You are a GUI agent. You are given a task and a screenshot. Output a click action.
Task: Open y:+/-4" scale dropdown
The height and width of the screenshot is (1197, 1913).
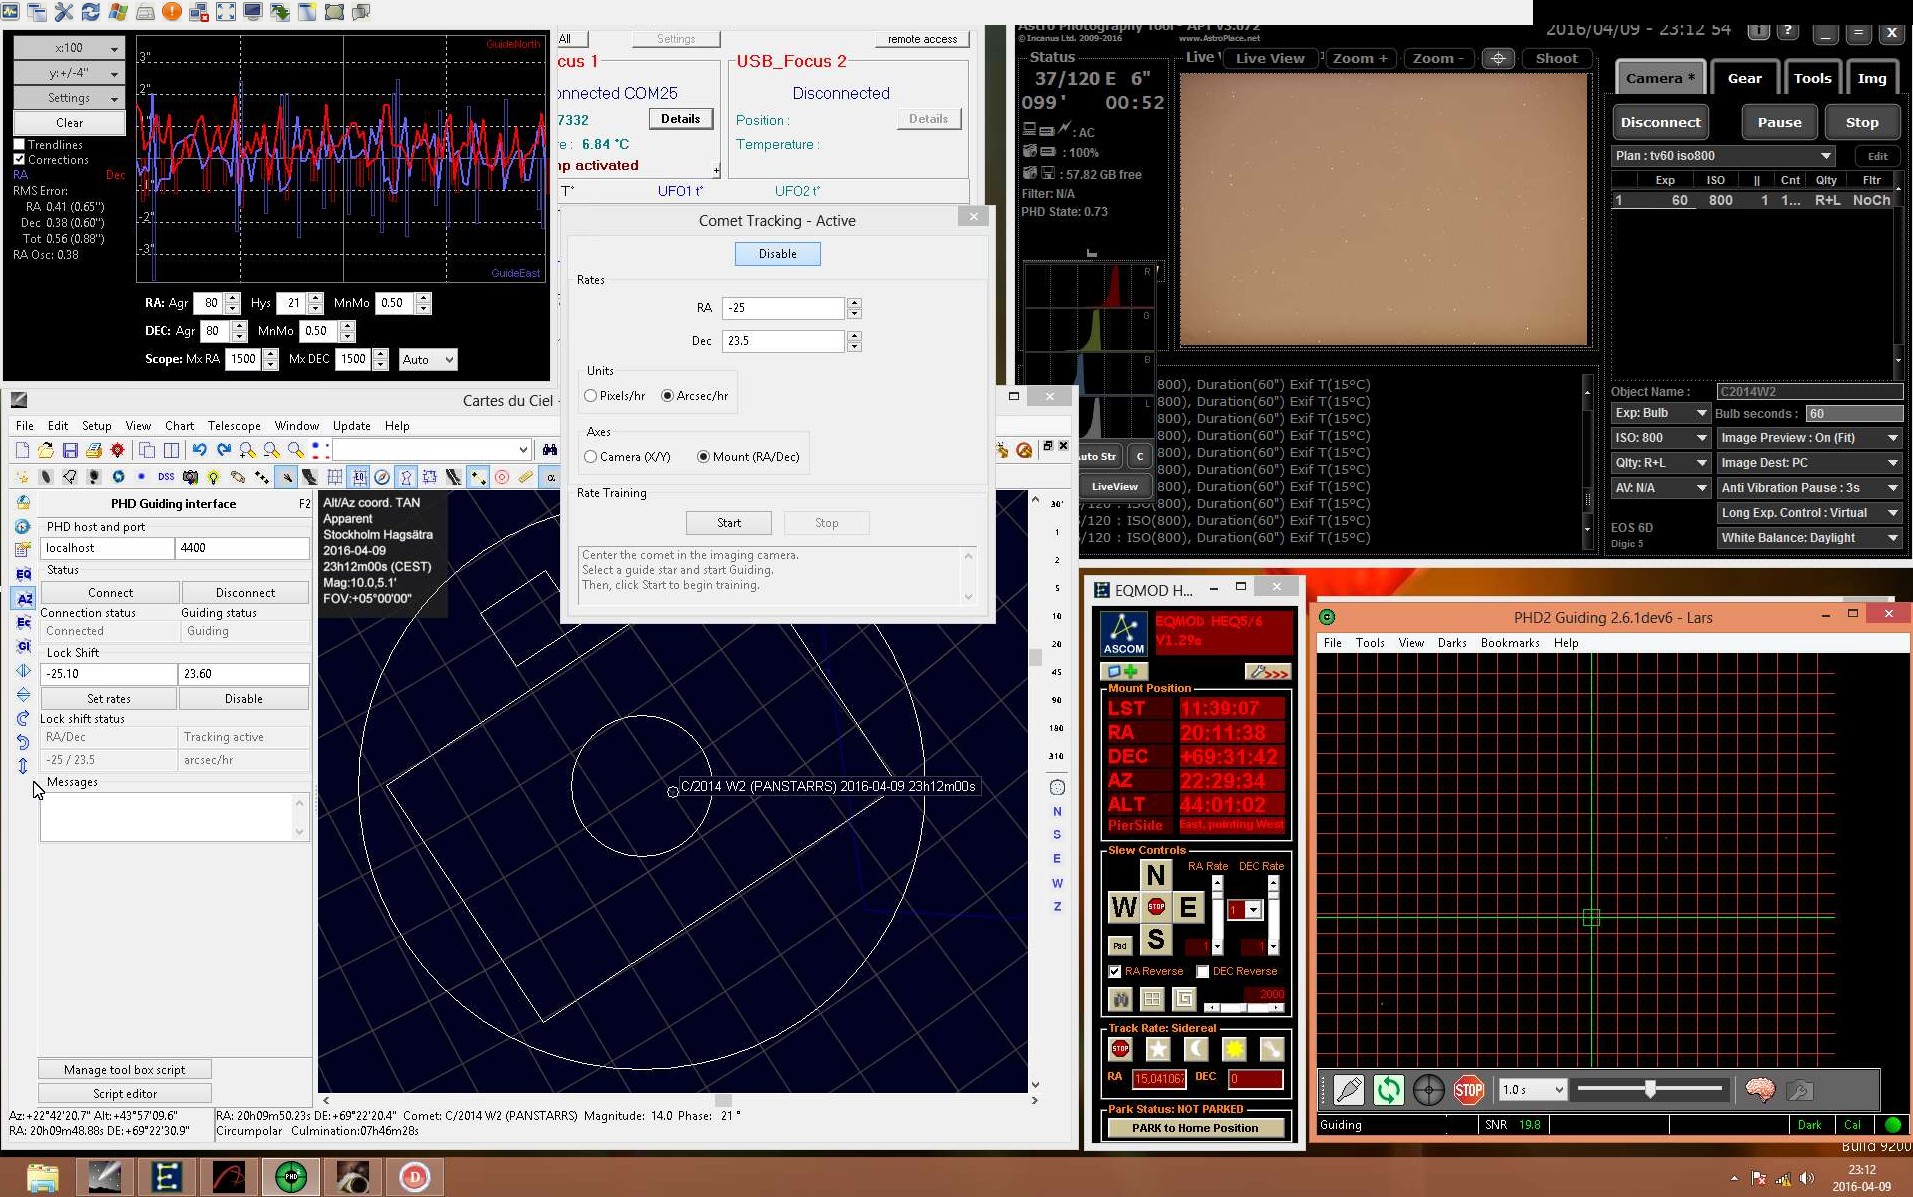(x=69, y=73)
